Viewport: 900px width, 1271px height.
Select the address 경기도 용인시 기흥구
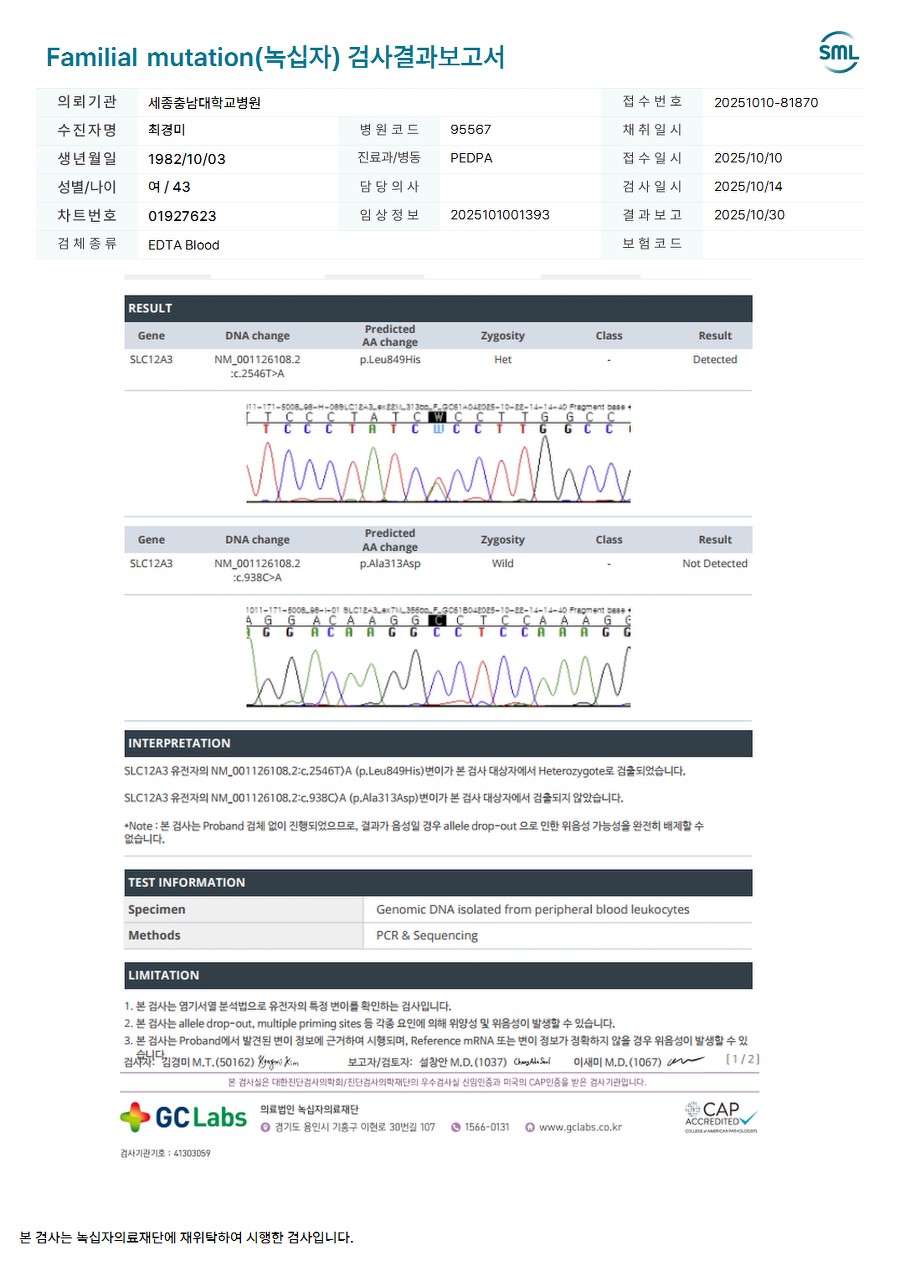355,1127
